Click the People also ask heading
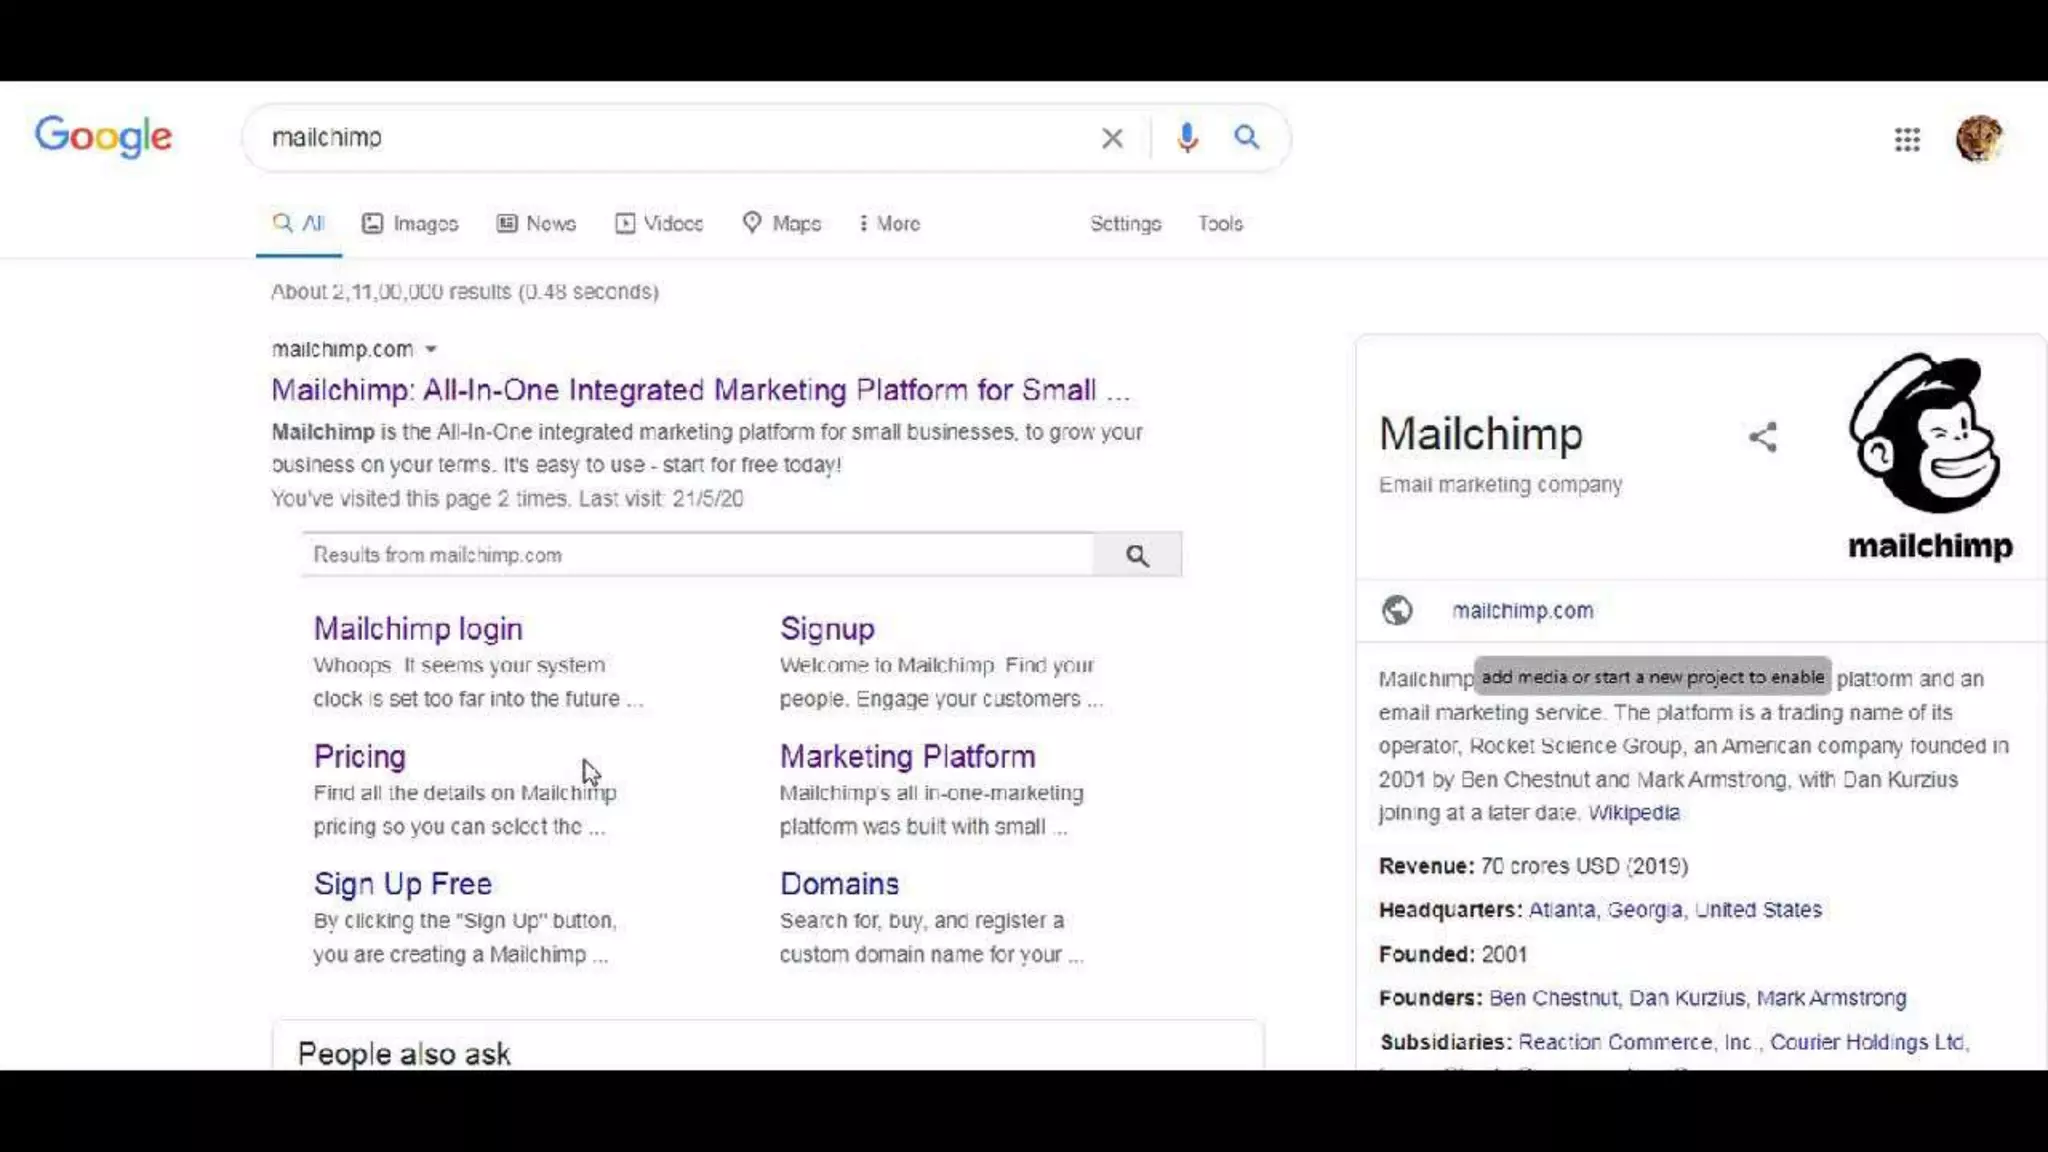This screenshot has width=2048, height=1152. click(x=404, y=1053)
